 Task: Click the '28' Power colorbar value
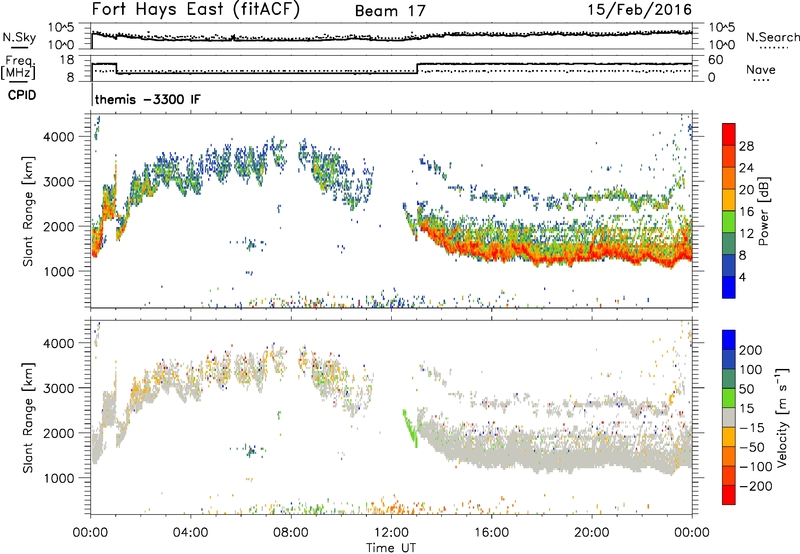(746, 146)
